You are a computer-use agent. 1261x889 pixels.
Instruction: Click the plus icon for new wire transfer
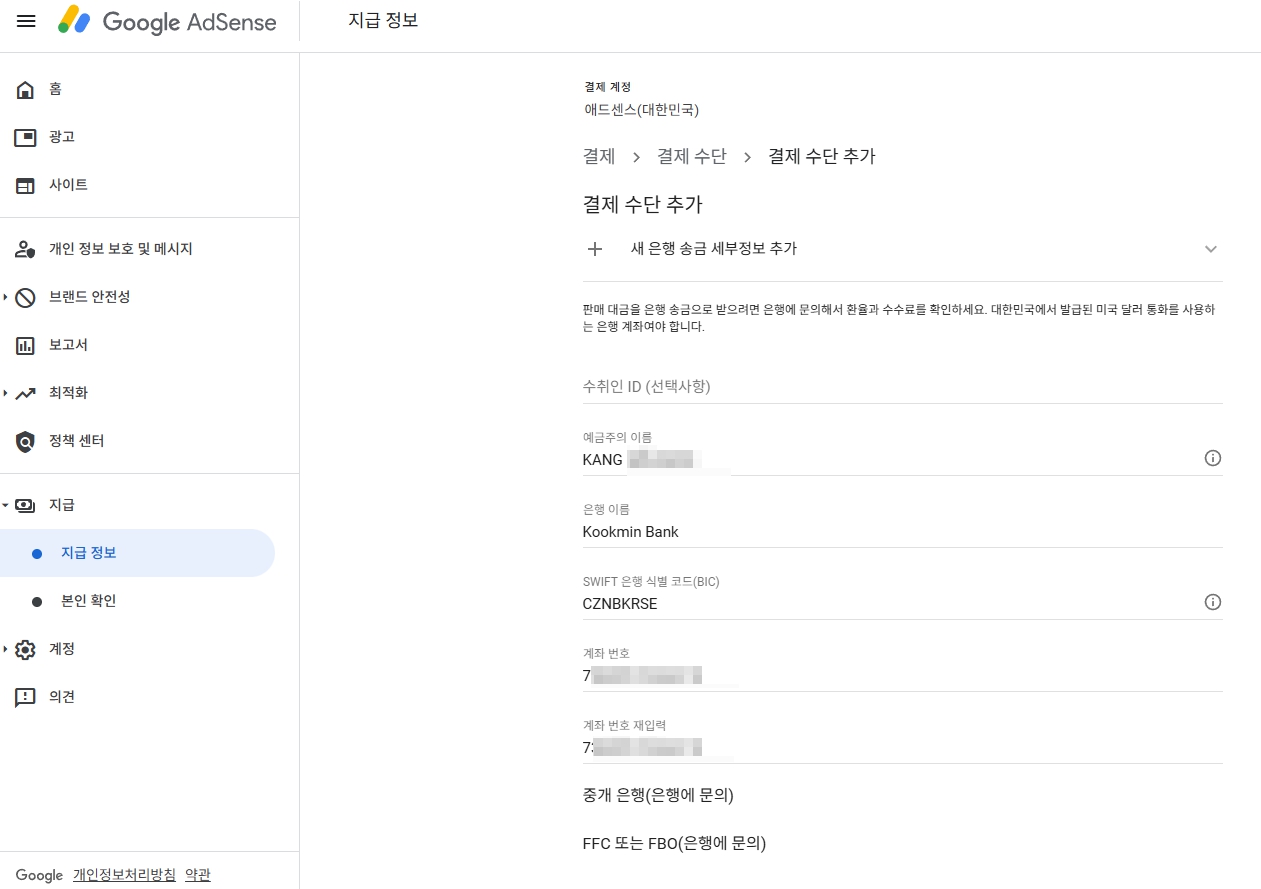[x=594, y=249]
